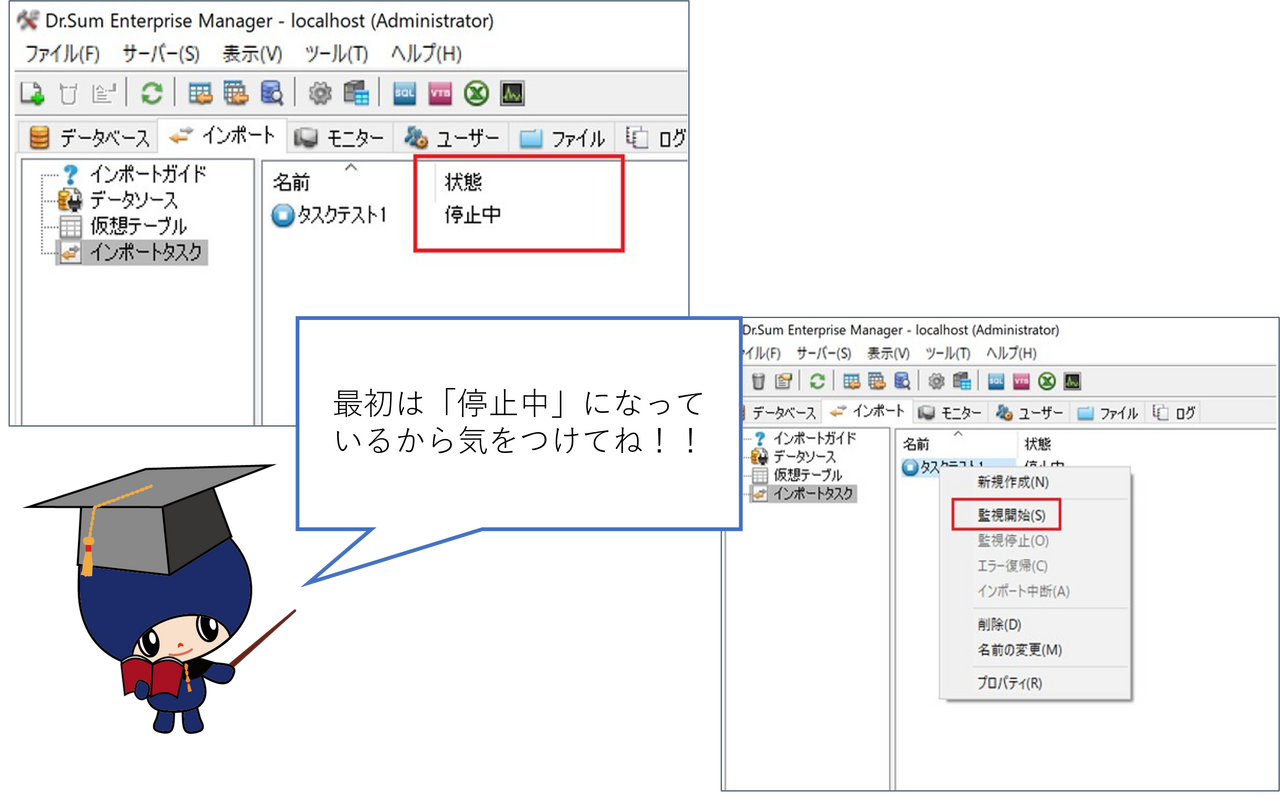The image size is (1280, 808).
Task: Open サーバー(S) menu in the larger window
Action: (161, 54)
